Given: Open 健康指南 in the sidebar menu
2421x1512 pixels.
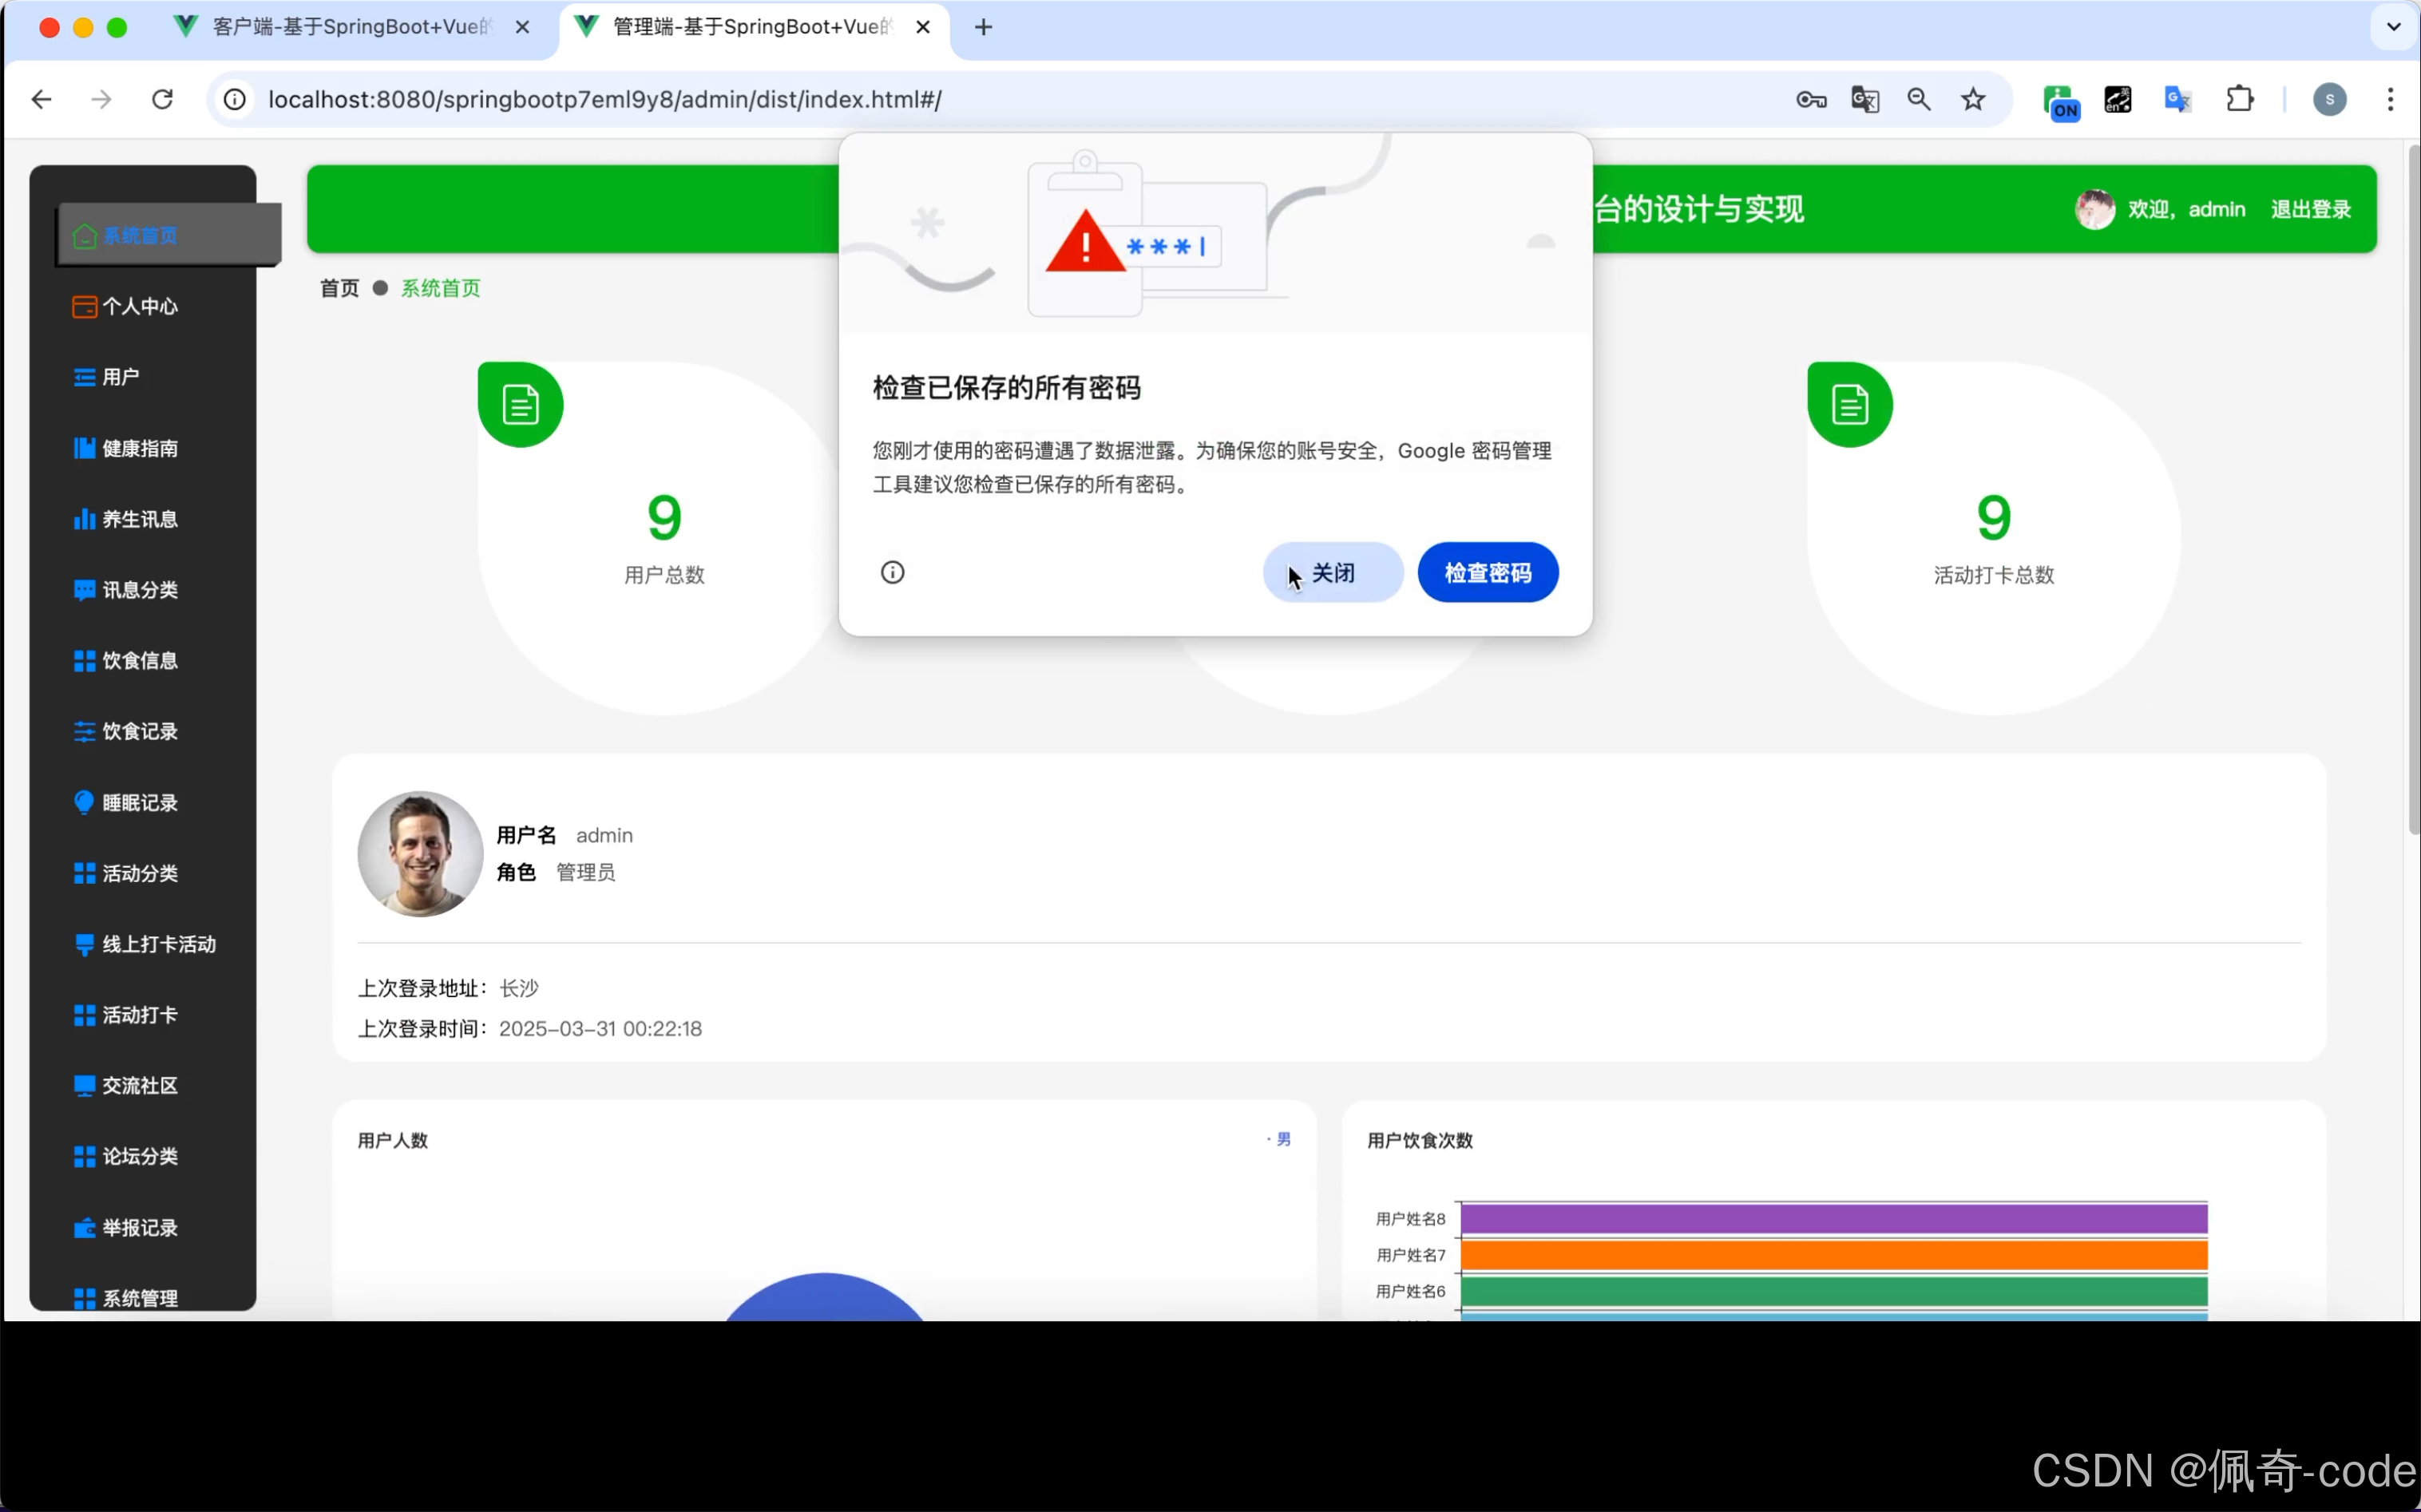Looking at the screenshot, I should pyautogui.click(x=140, y=449).
